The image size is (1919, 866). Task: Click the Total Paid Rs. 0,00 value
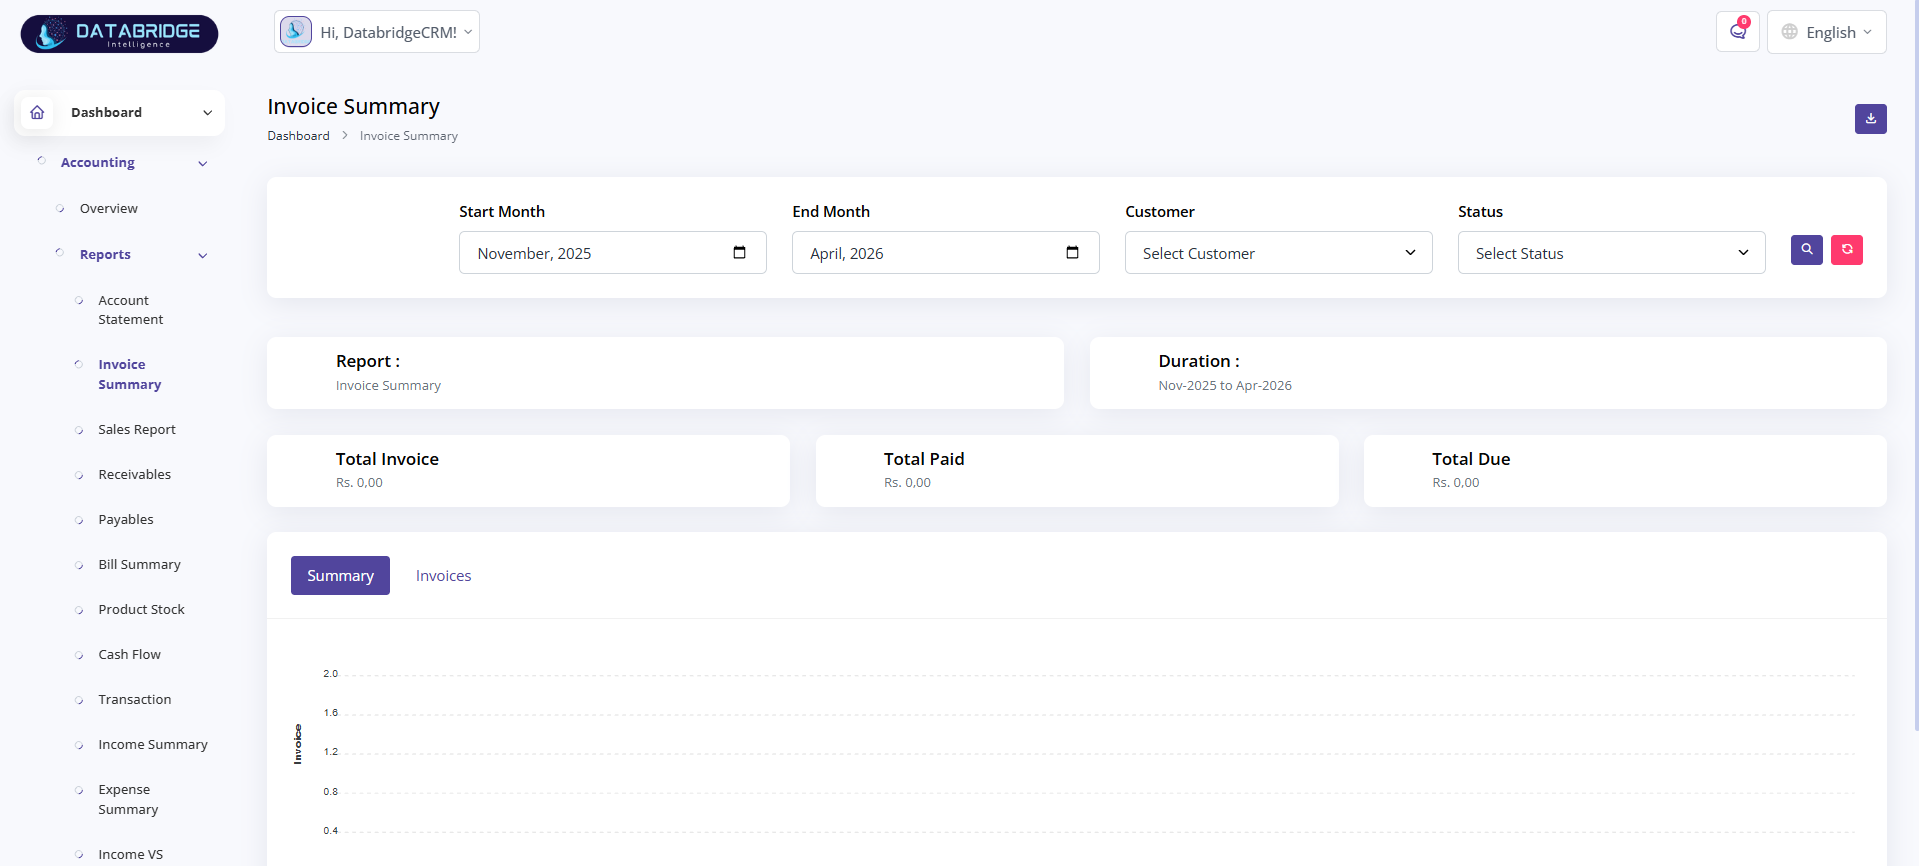(x=907, y=483)
